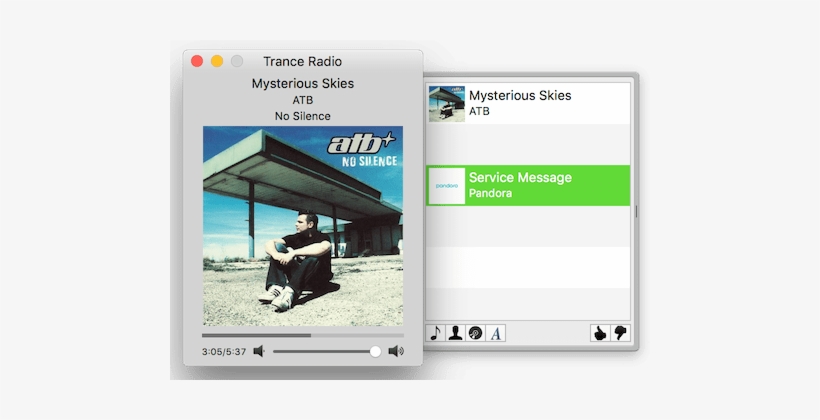Give the song a thumbs up
This screenshot has height=420, width=820.
[x=600, y=333]
